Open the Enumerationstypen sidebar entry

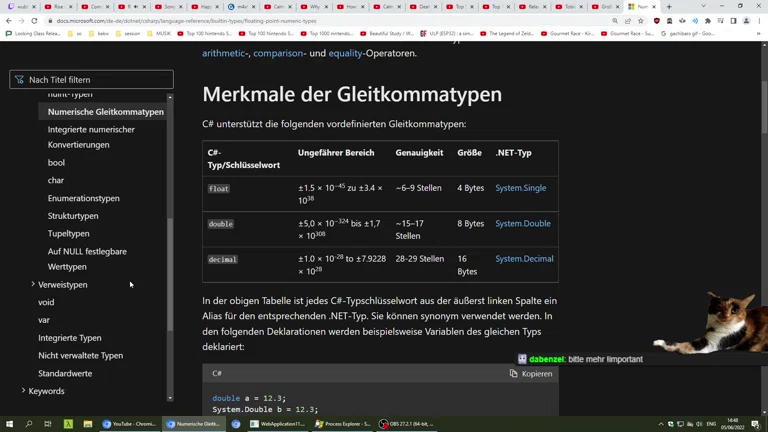point(83,198)
